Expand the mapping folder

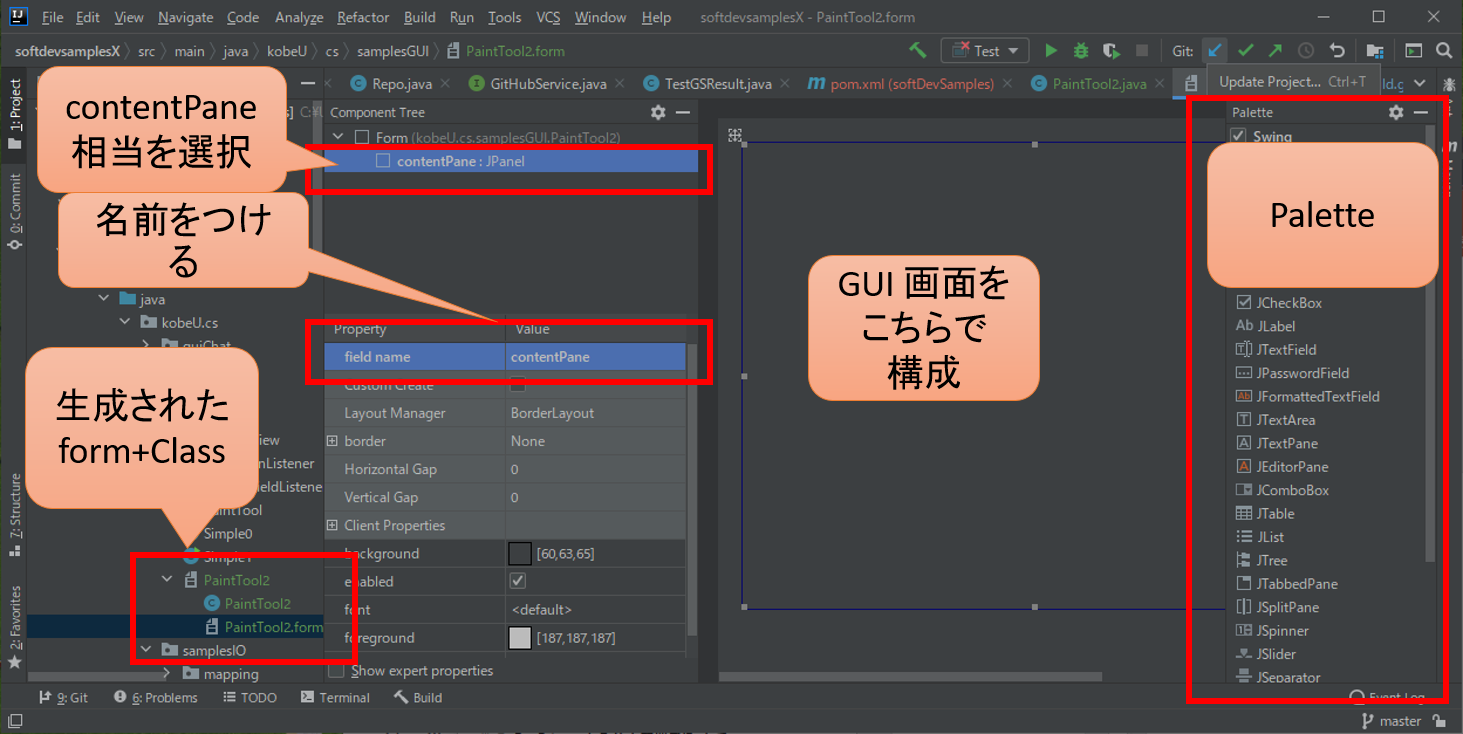(167, 674)
